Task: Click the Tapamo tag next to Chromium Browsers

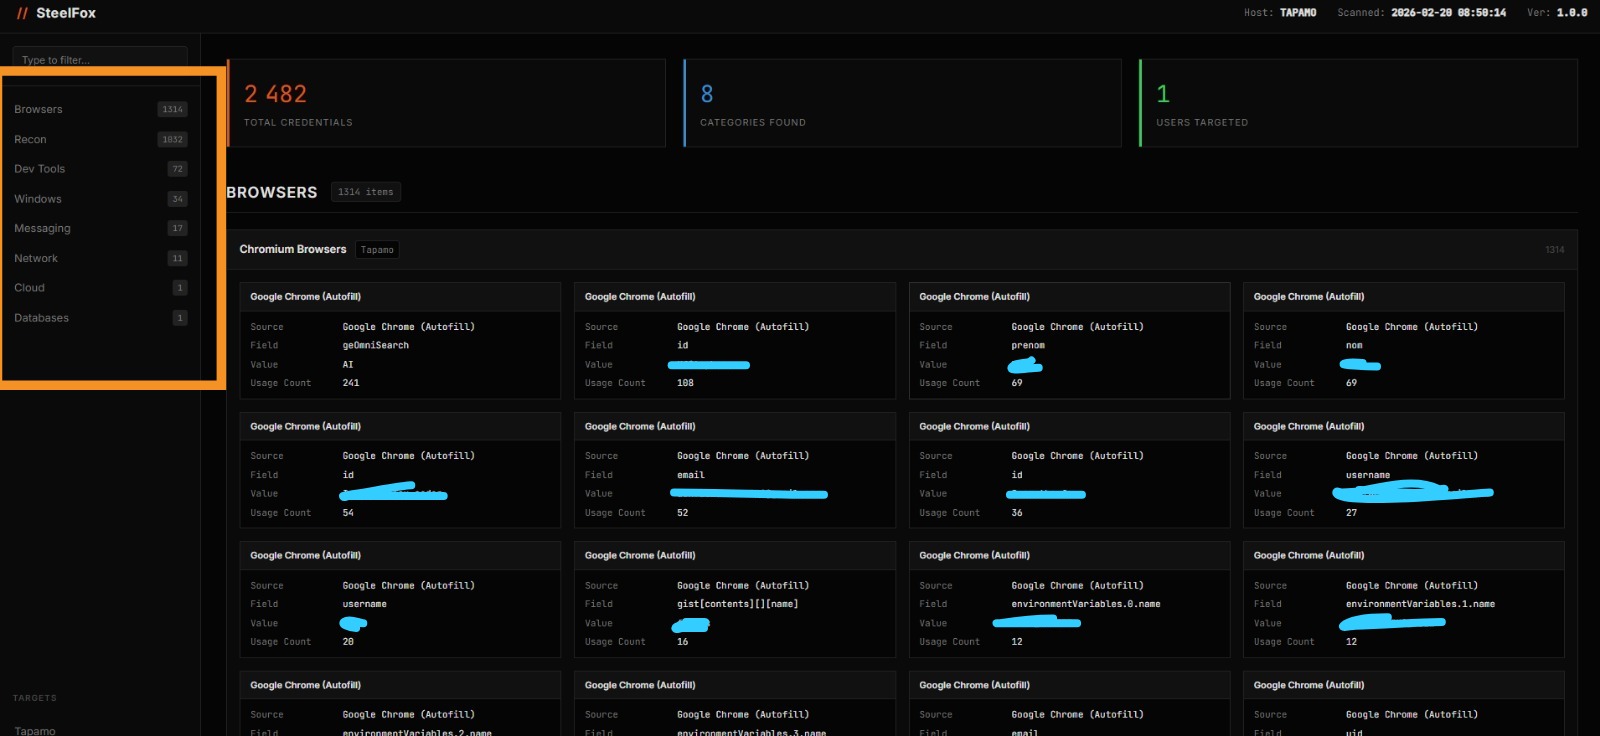Action: tap(377, 250)
